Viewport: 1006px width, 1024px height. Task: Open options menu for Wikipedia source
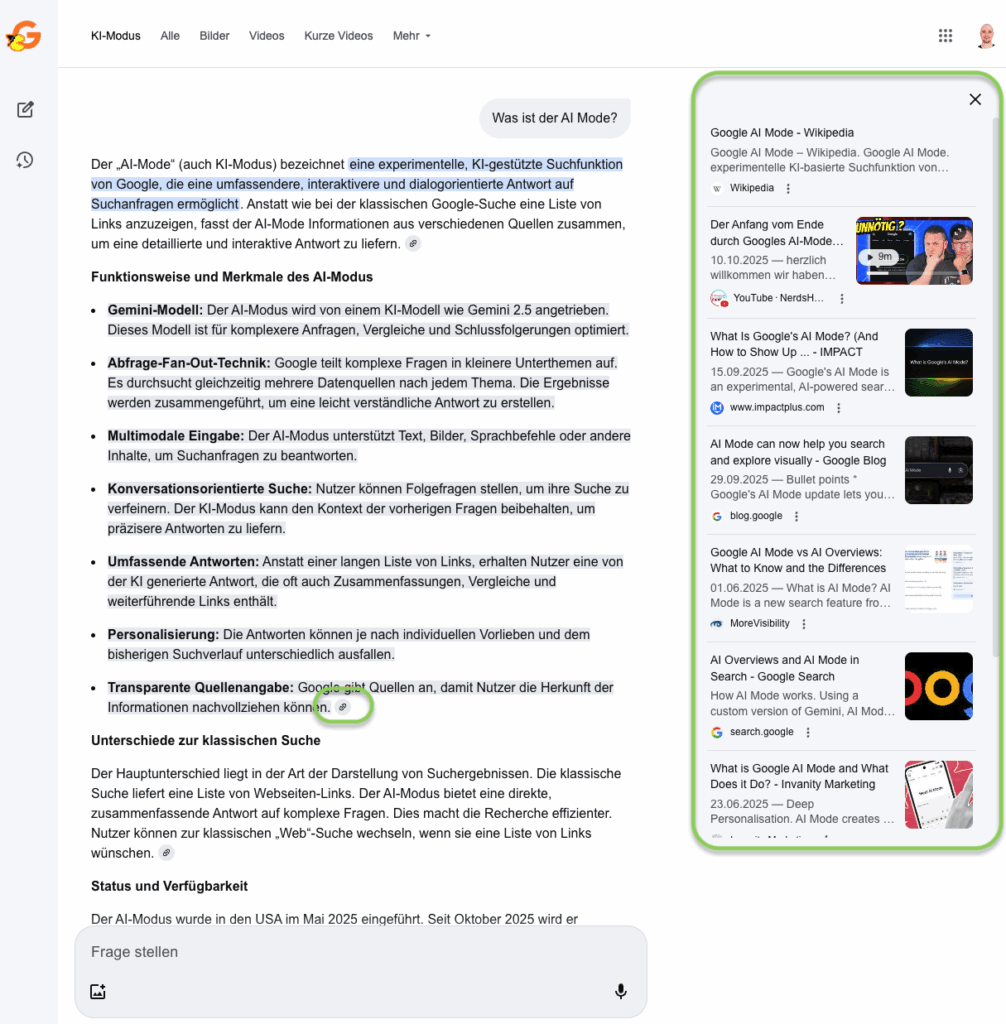point(788,188)
